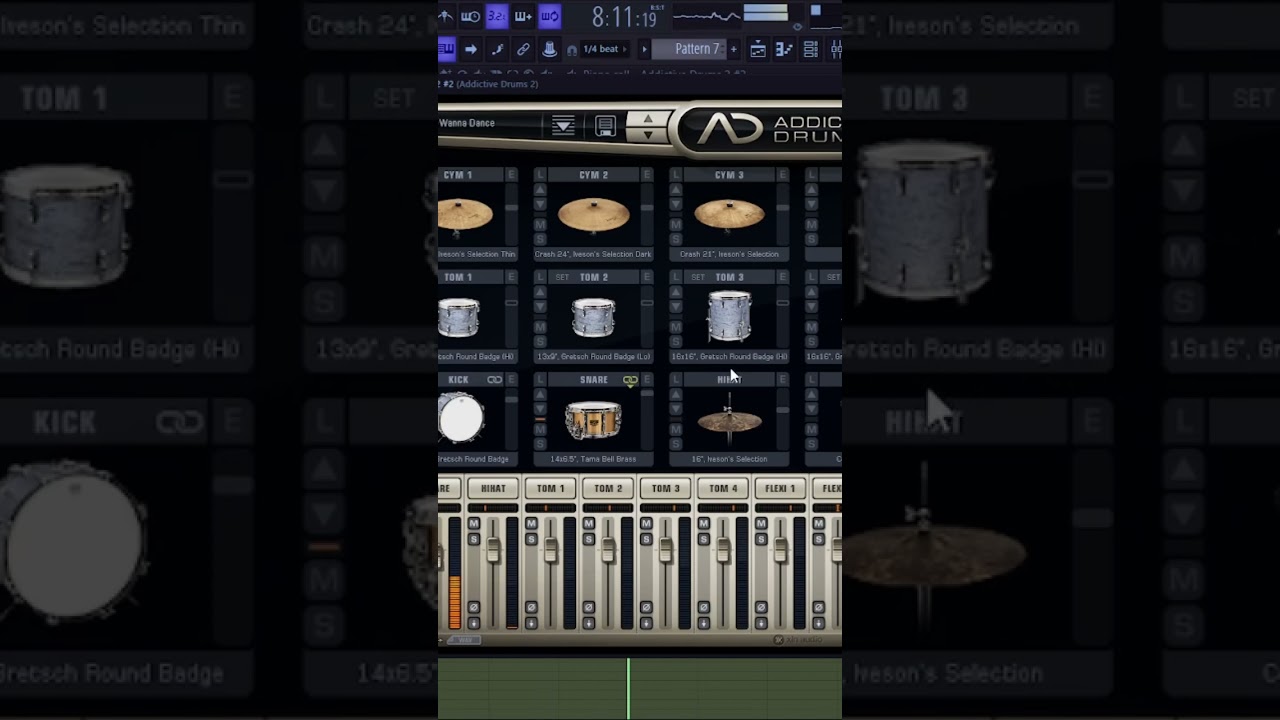Viewport: 1280px width, 720px height.
Task: Invert phase on Hihat channel
Action: pos(474,607)
